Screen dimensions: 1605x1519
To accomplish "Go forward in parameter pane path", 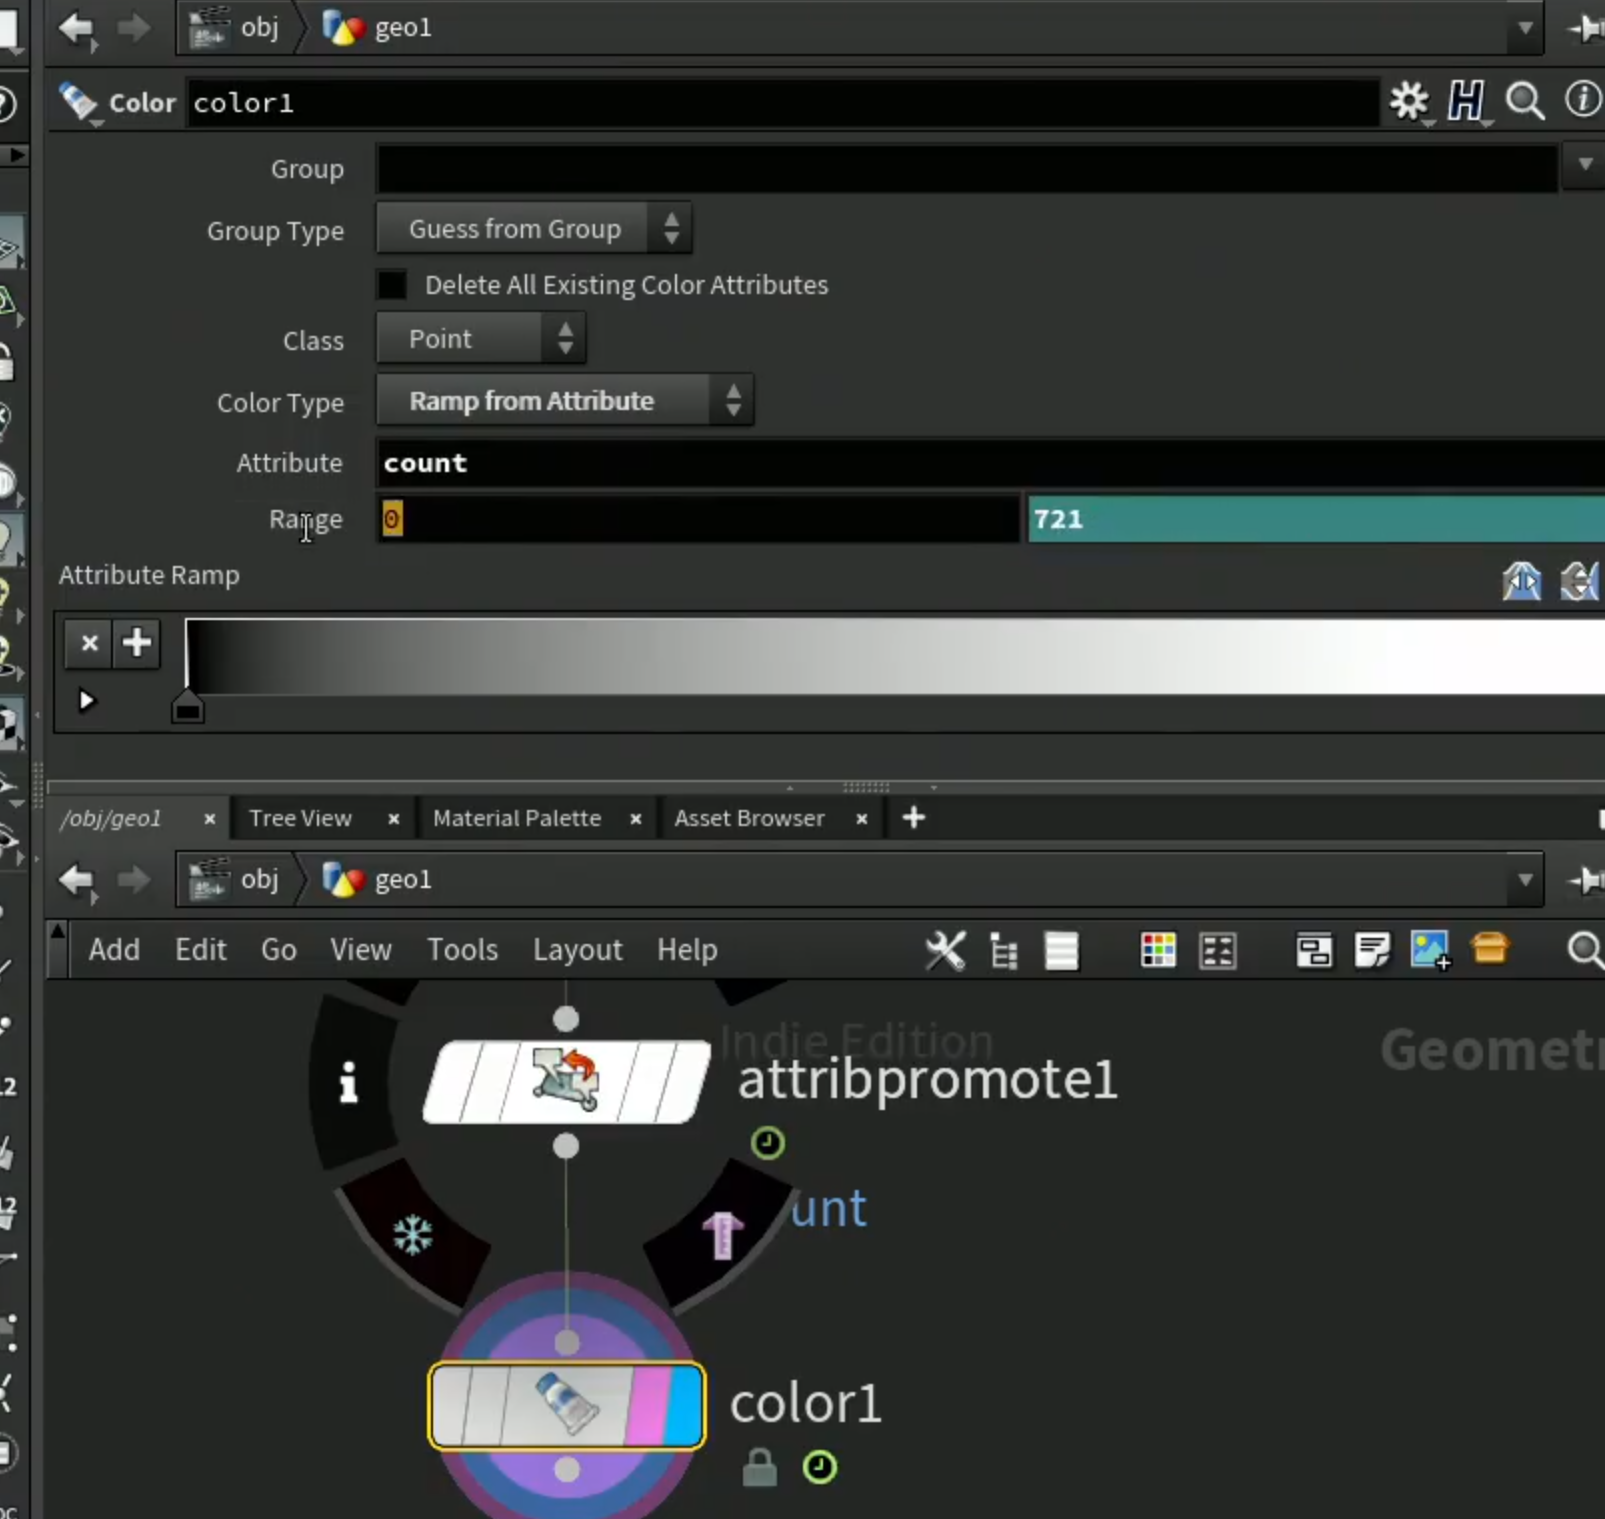I will pos(132,28).
